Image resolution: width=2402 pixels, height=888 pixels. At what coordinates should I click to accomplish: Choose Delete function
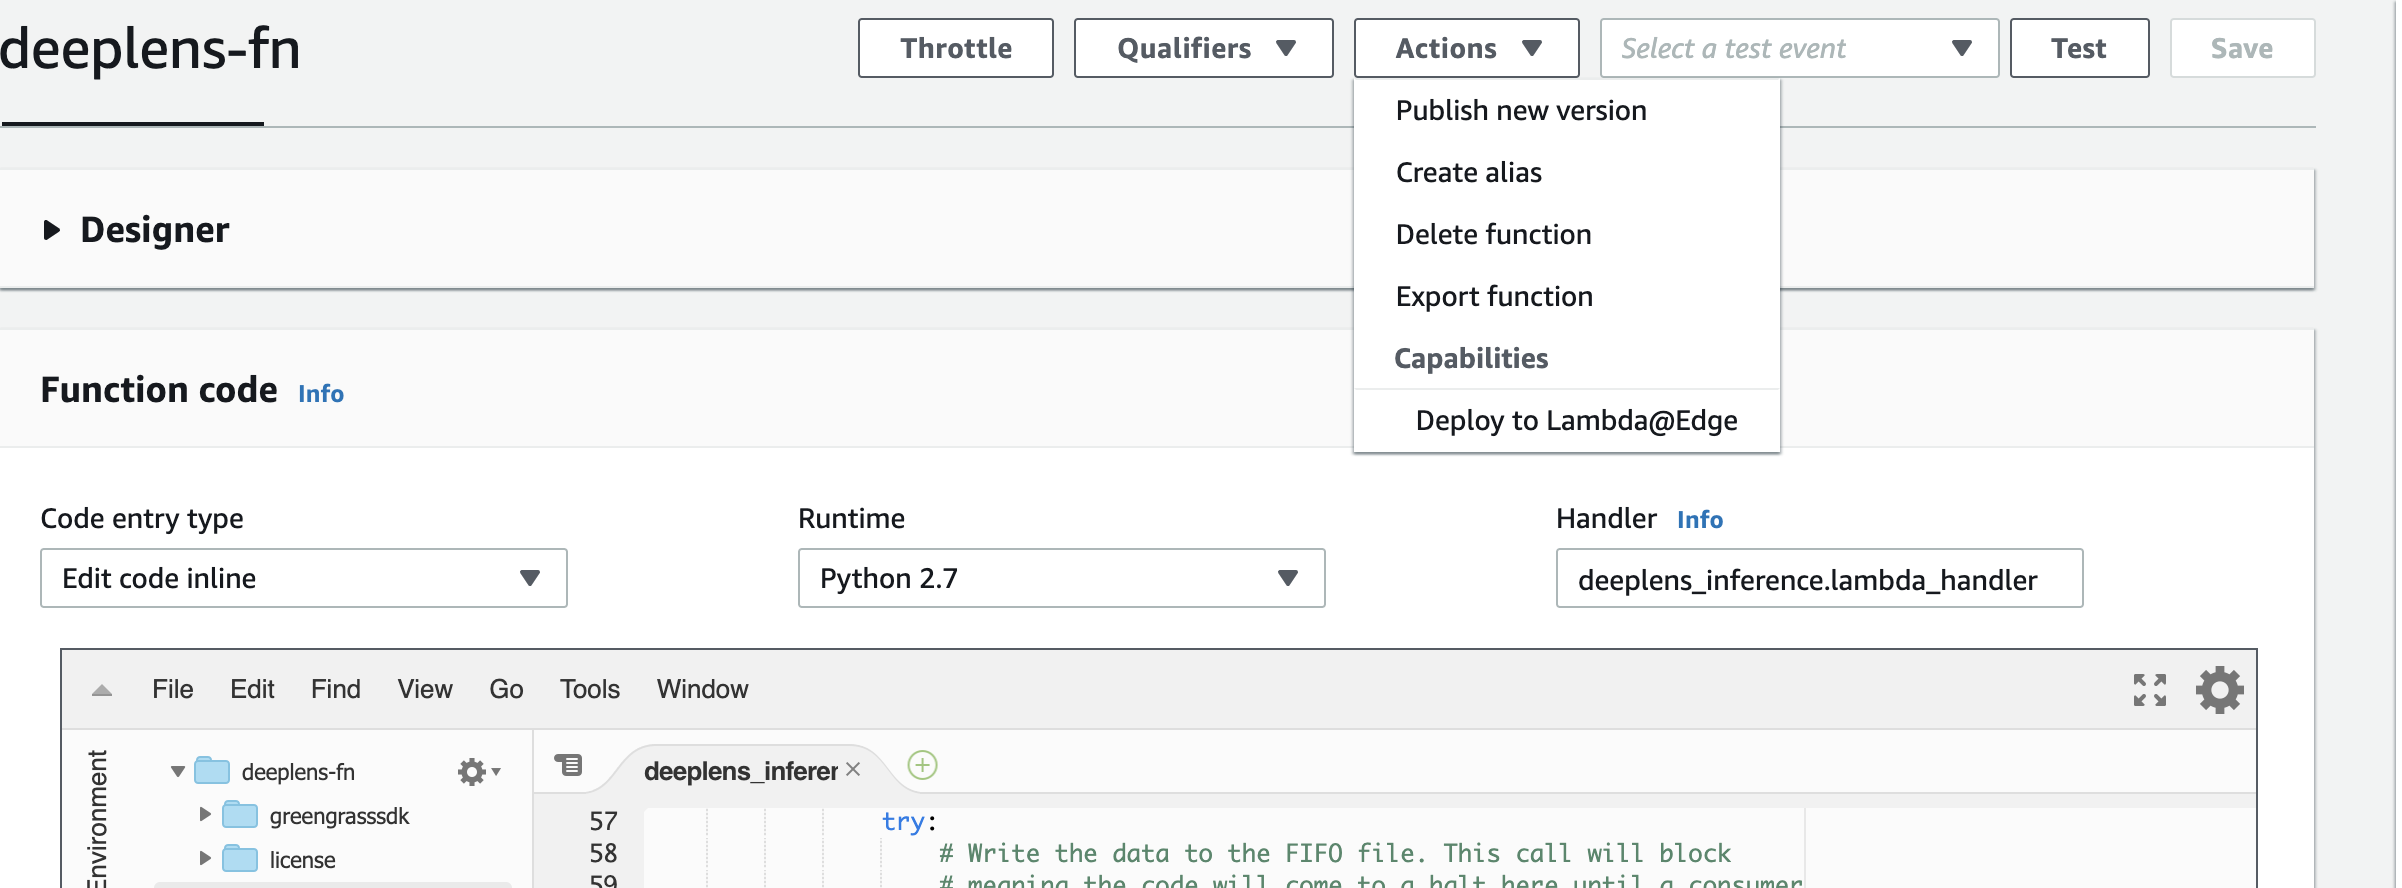[x=1493, y=234]
